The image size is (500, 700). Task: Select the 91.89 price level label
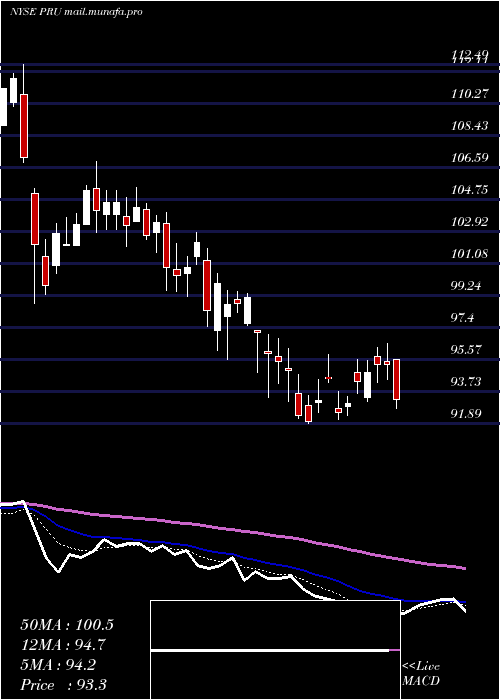pos(466,414)
